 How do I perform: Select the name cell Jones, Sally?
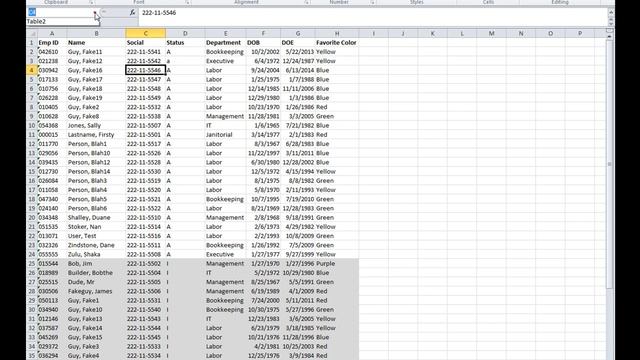96,125
